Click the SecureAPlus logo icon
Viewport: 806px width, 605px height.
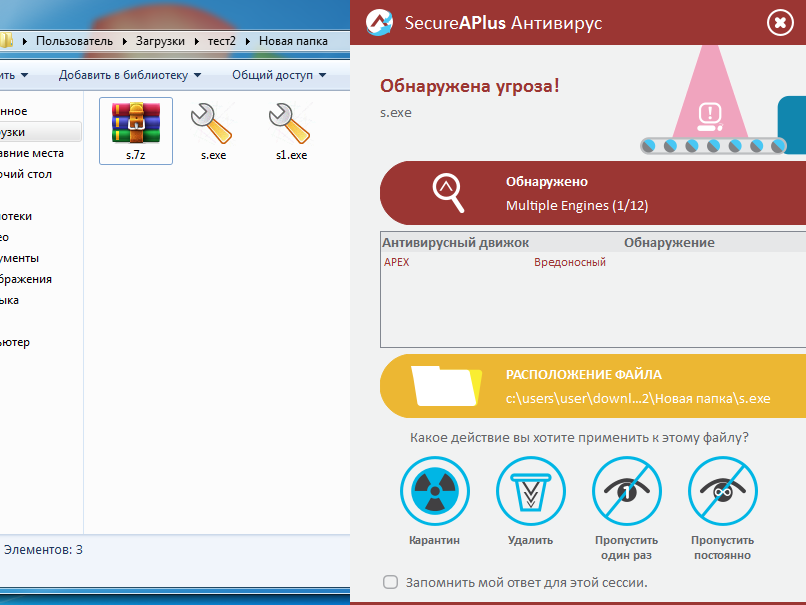pyautogui.click(x=379, y=23)
